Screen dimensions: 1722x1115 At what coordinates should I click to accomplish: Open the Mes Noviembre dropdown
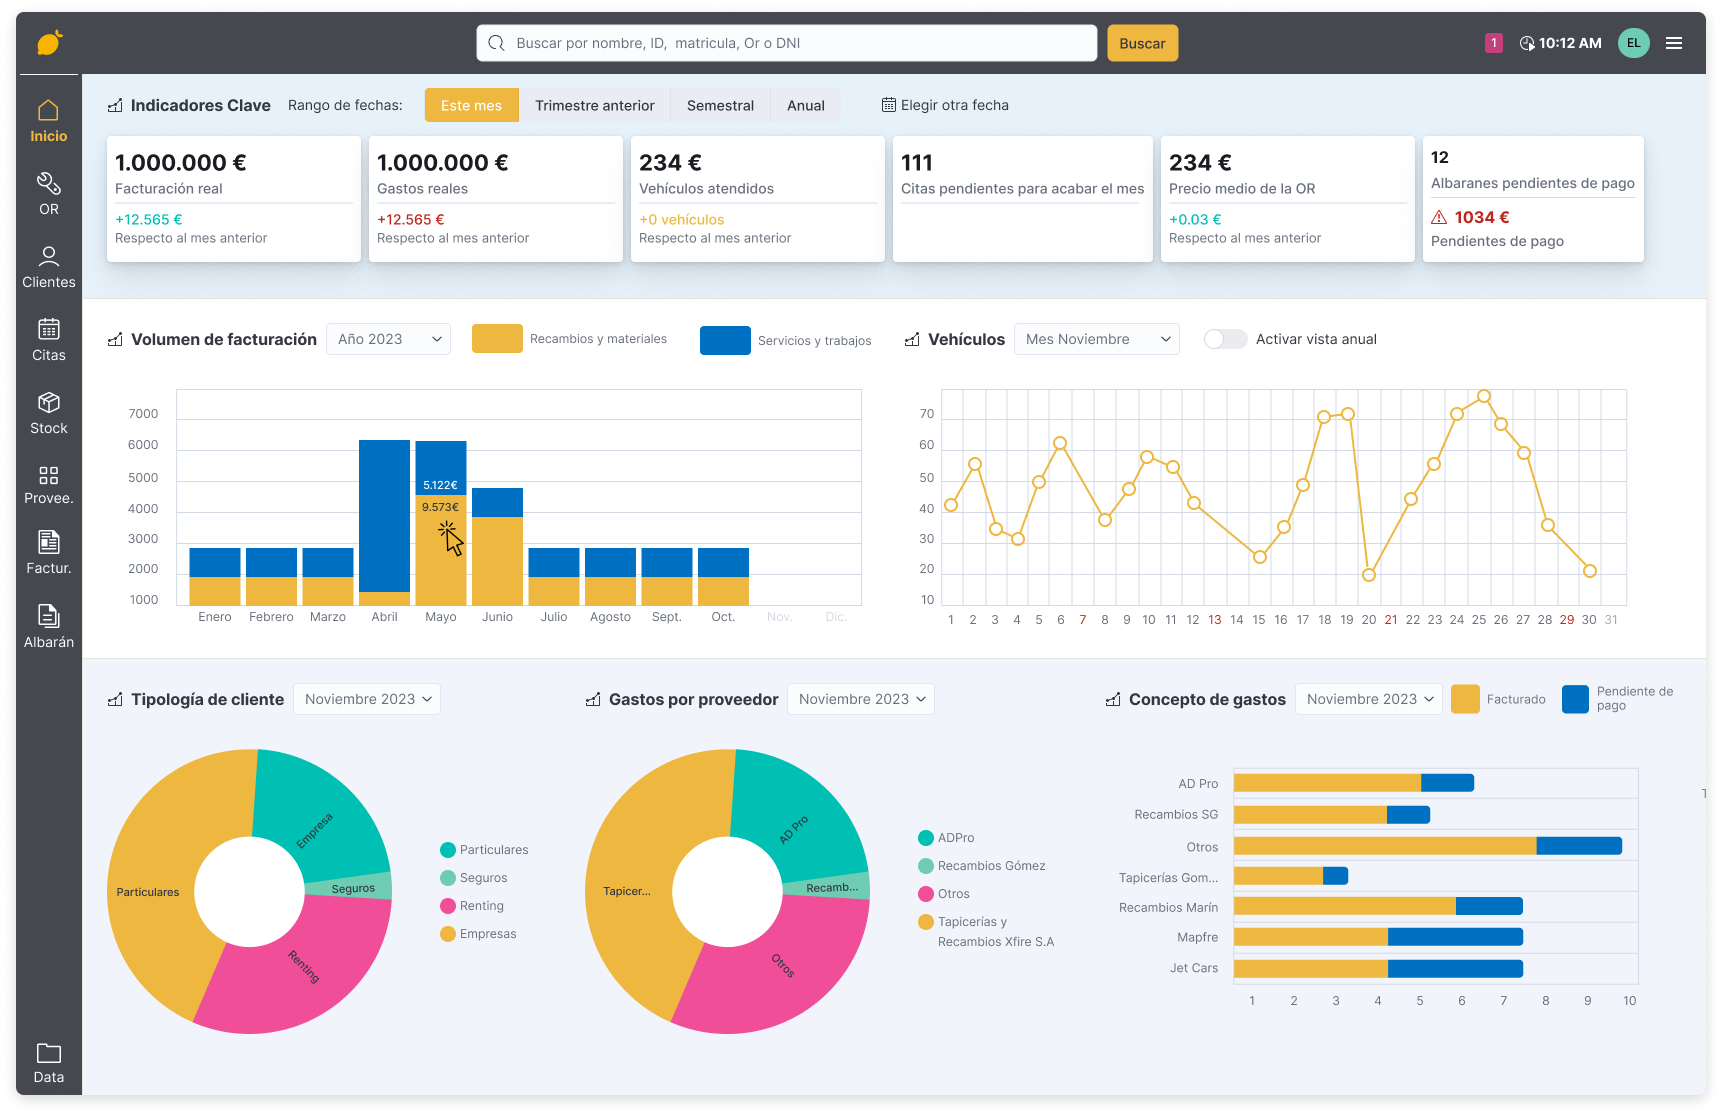click(1096, 339)
